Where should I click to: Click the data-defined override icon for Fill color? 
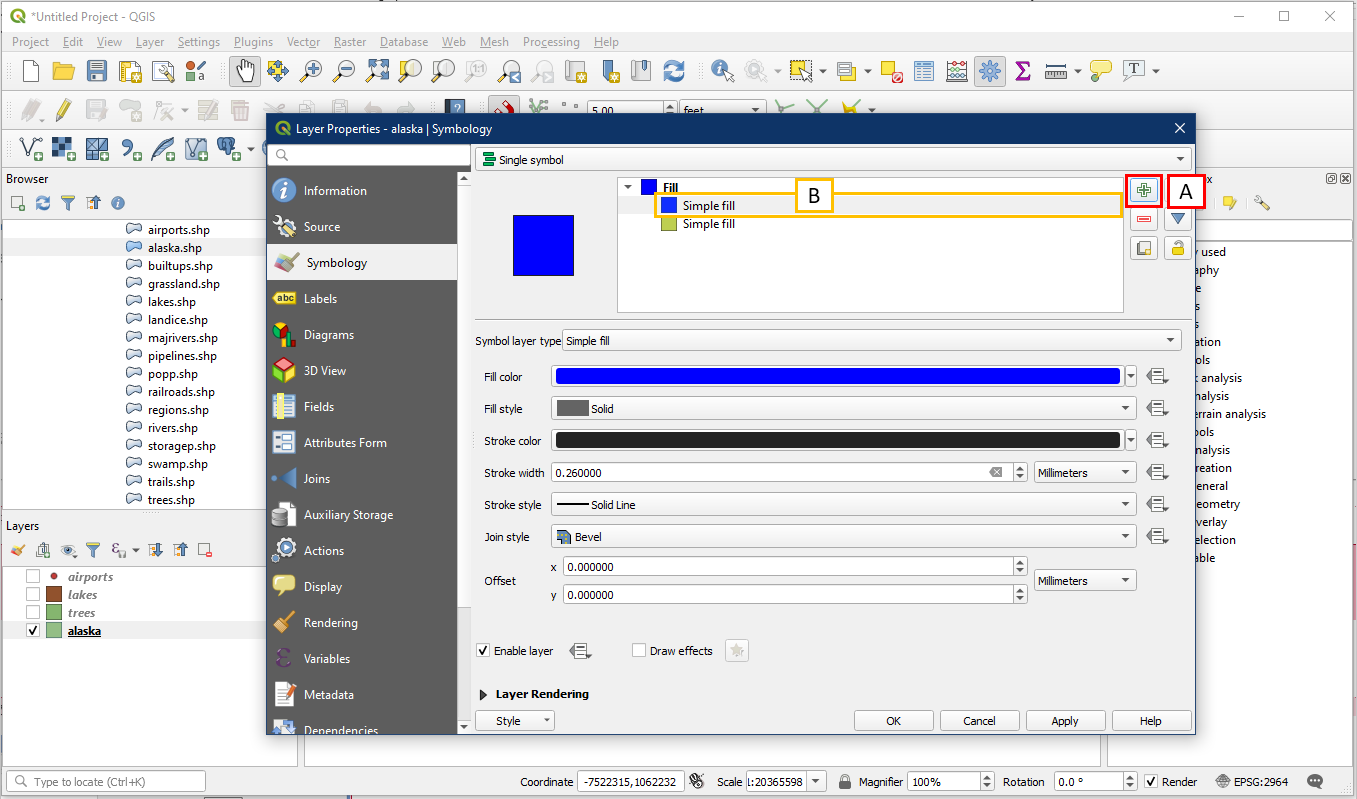1158,377
